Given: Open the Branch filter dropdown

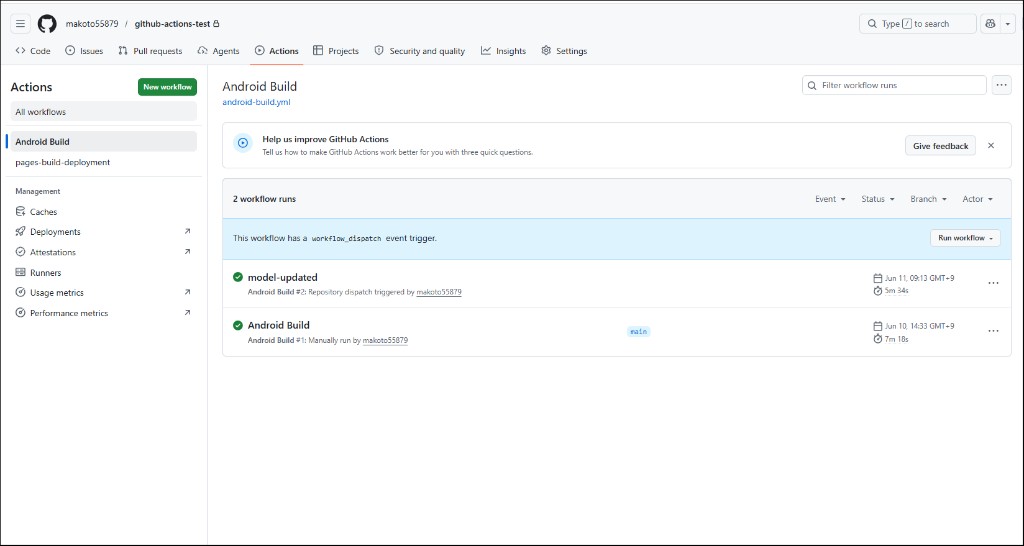Looking at the screenshot, I should (x=929, y=199).
